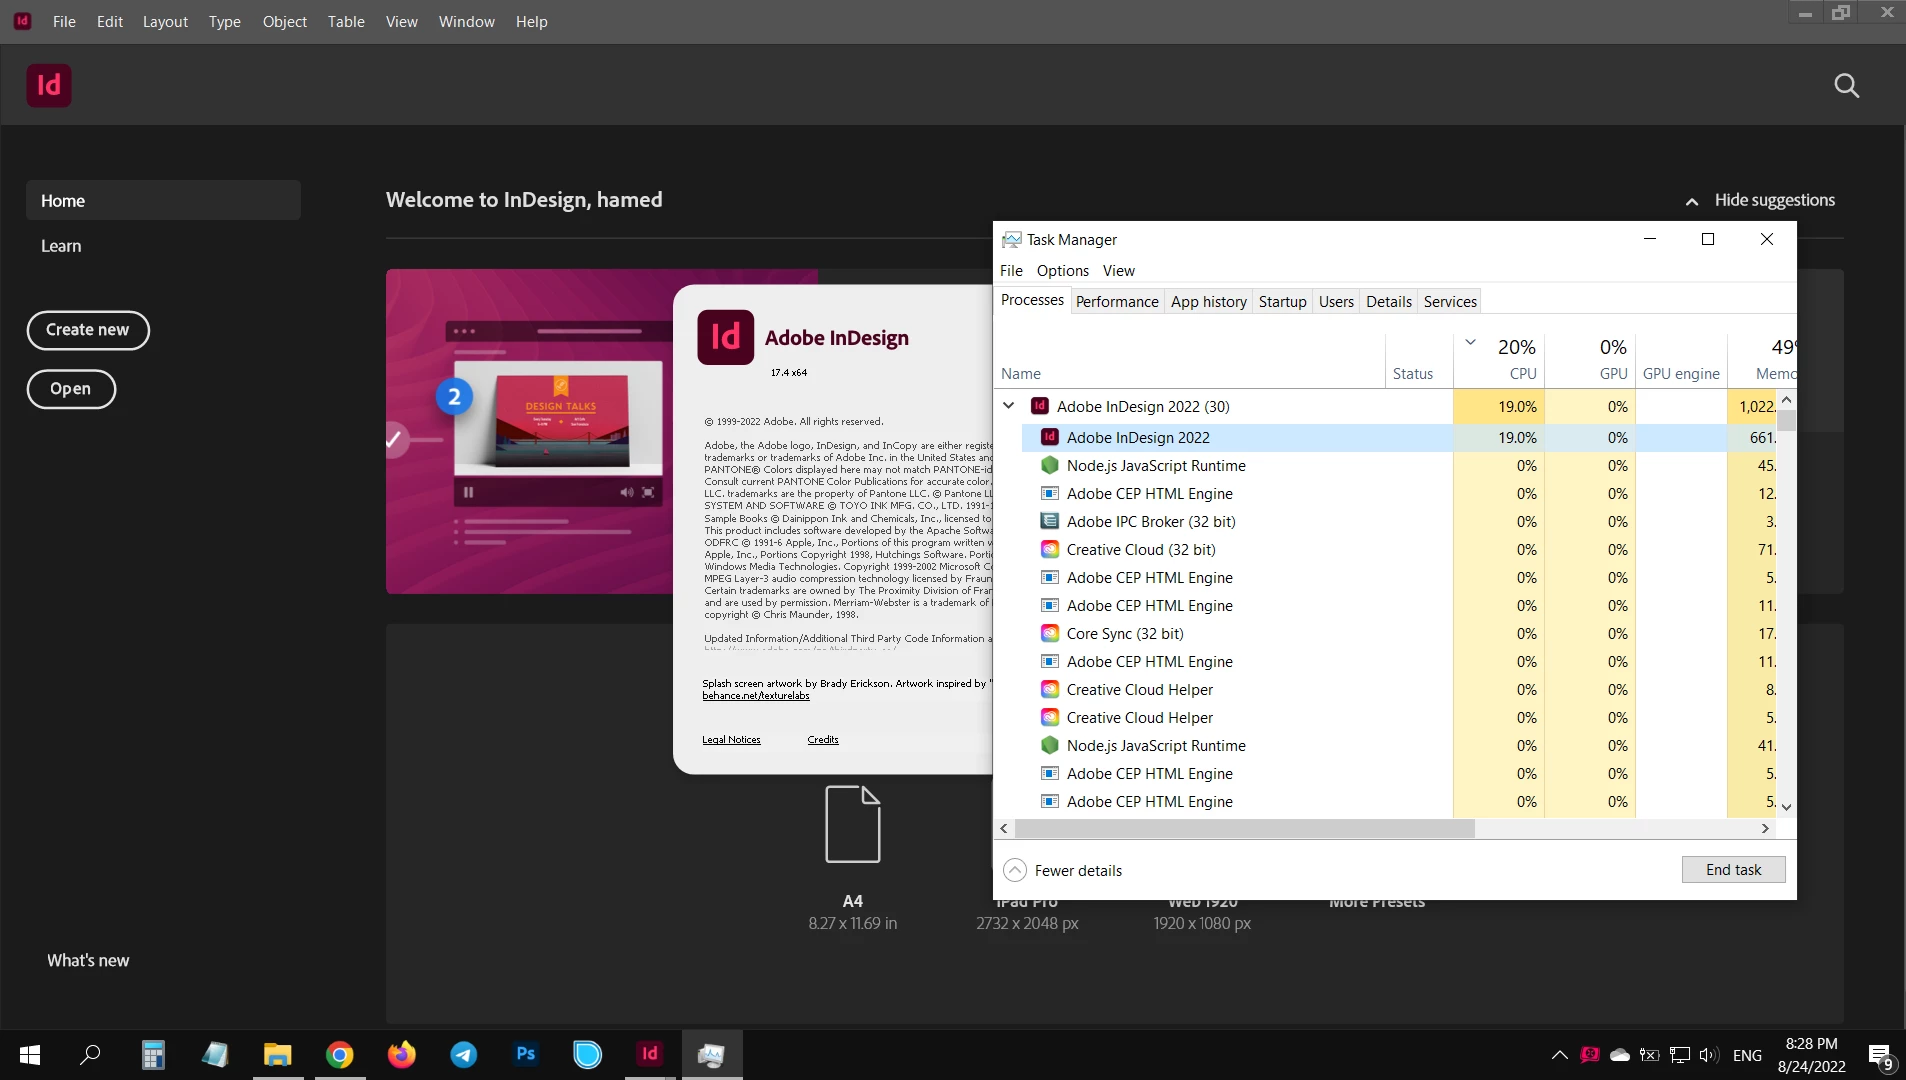
Task: Click the Create new button
Action: click(88, 330)
